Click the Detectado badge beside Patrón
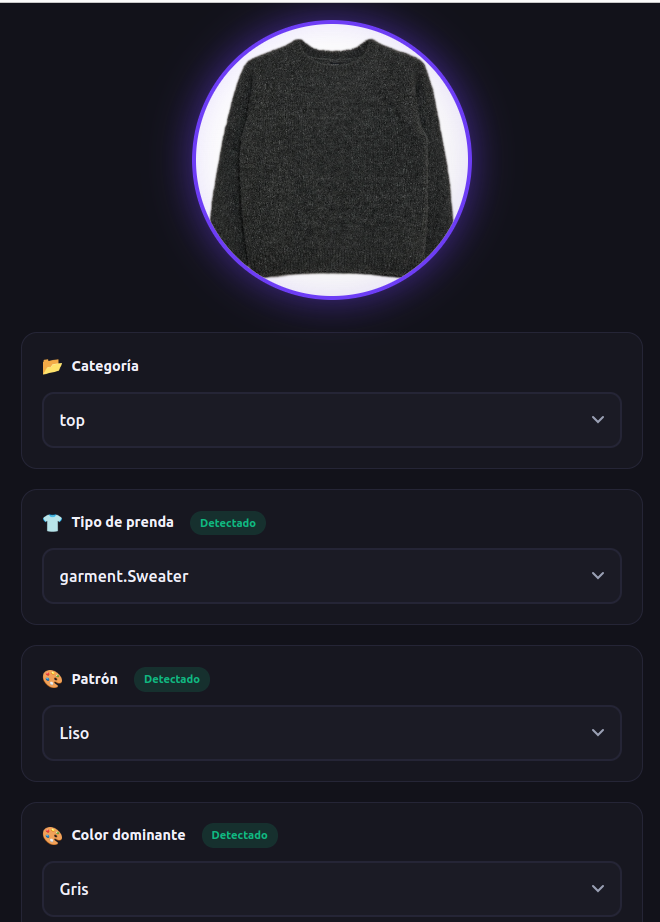 [172, 680]
